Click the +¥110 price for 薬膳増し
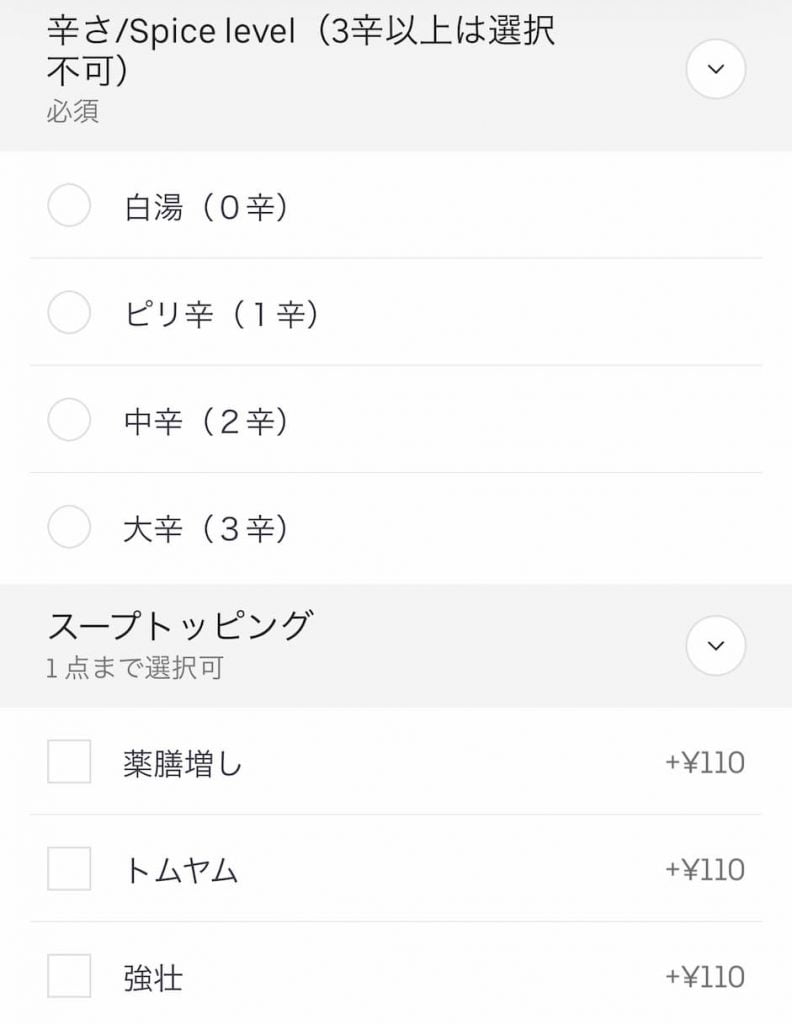Image resolution: width=792 pixels, height=1024 pixels. click(x=705, y=763)
